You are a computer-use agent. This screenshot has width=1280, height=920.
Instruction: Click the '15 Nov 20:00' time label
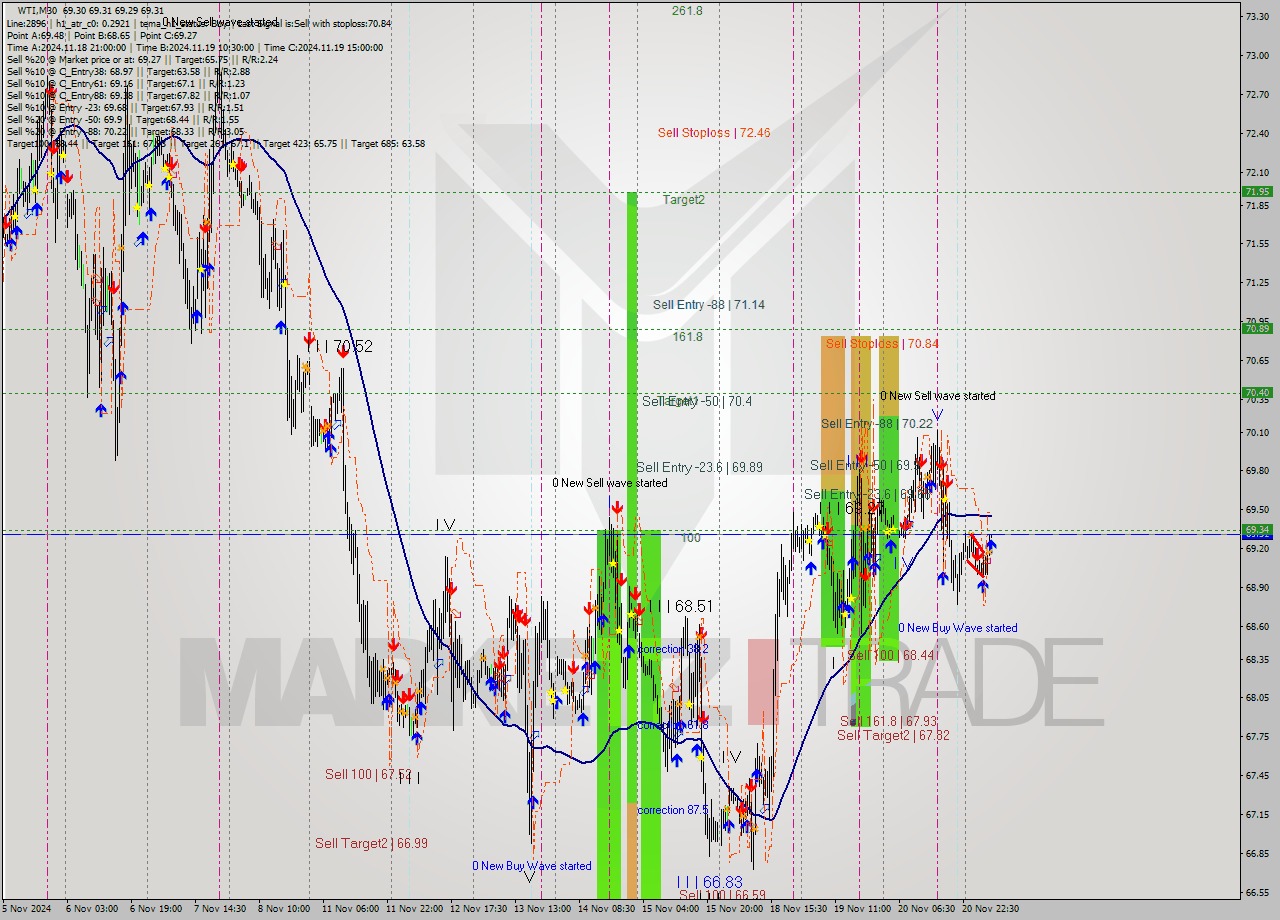click(734, 909)
